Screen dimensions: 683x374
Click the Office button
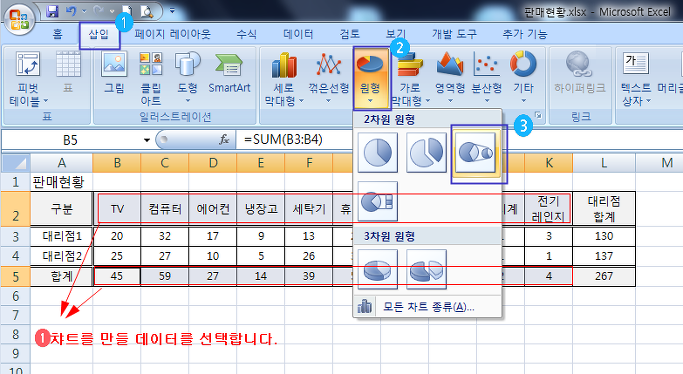(19, 19)
